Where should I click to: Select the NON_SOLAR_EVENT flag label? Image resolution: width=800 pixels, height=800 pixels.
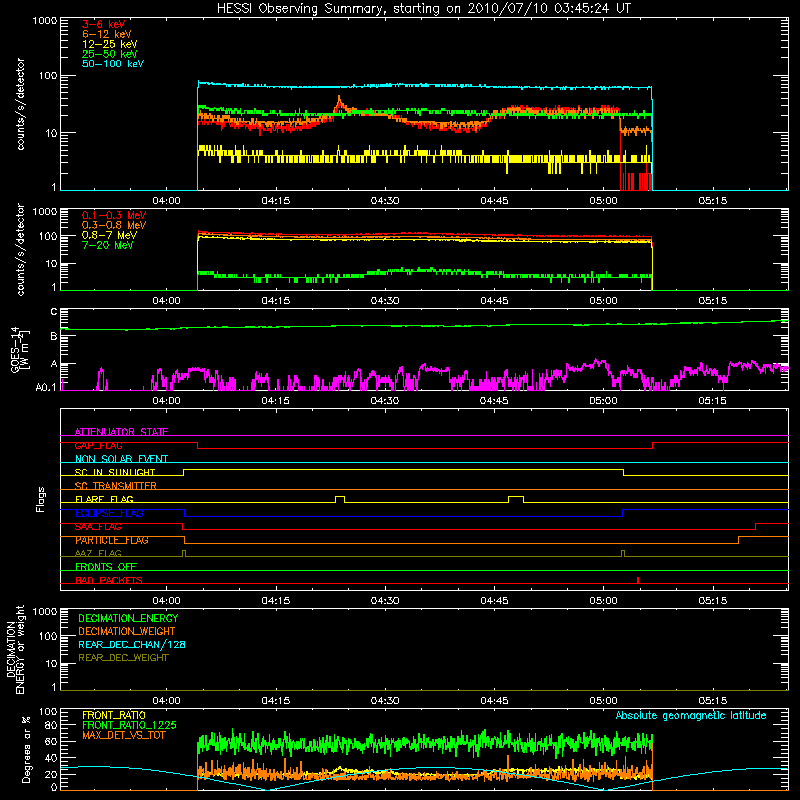pyautogui.click(x=121, y=459)
